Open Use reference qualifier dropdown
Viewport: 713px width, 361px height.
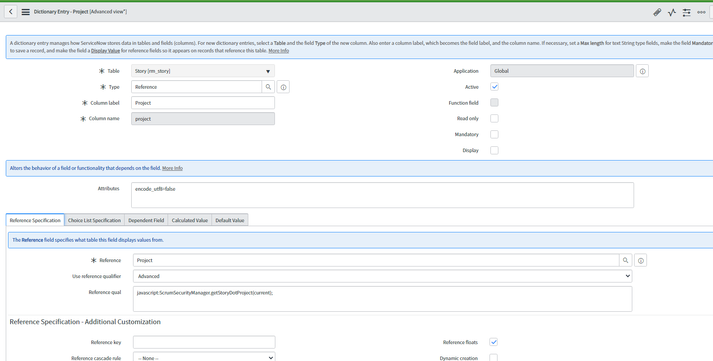point(382,276)
